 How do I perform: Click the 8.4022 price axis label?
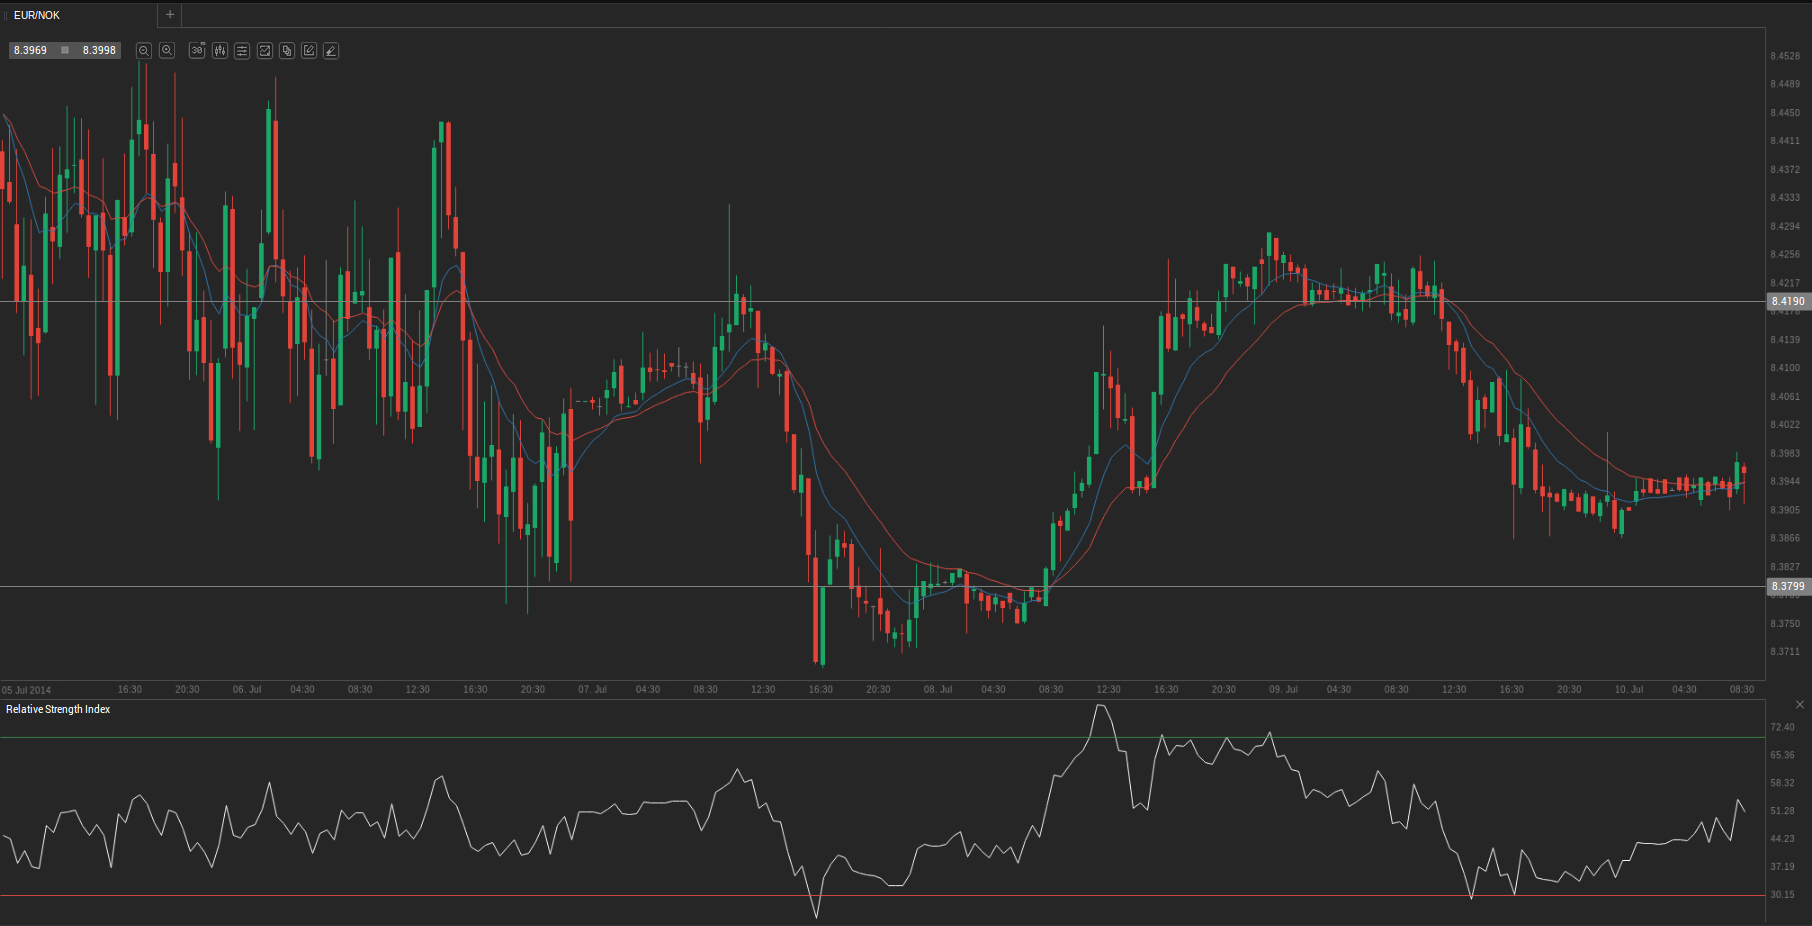click(x=1785, y=425)
